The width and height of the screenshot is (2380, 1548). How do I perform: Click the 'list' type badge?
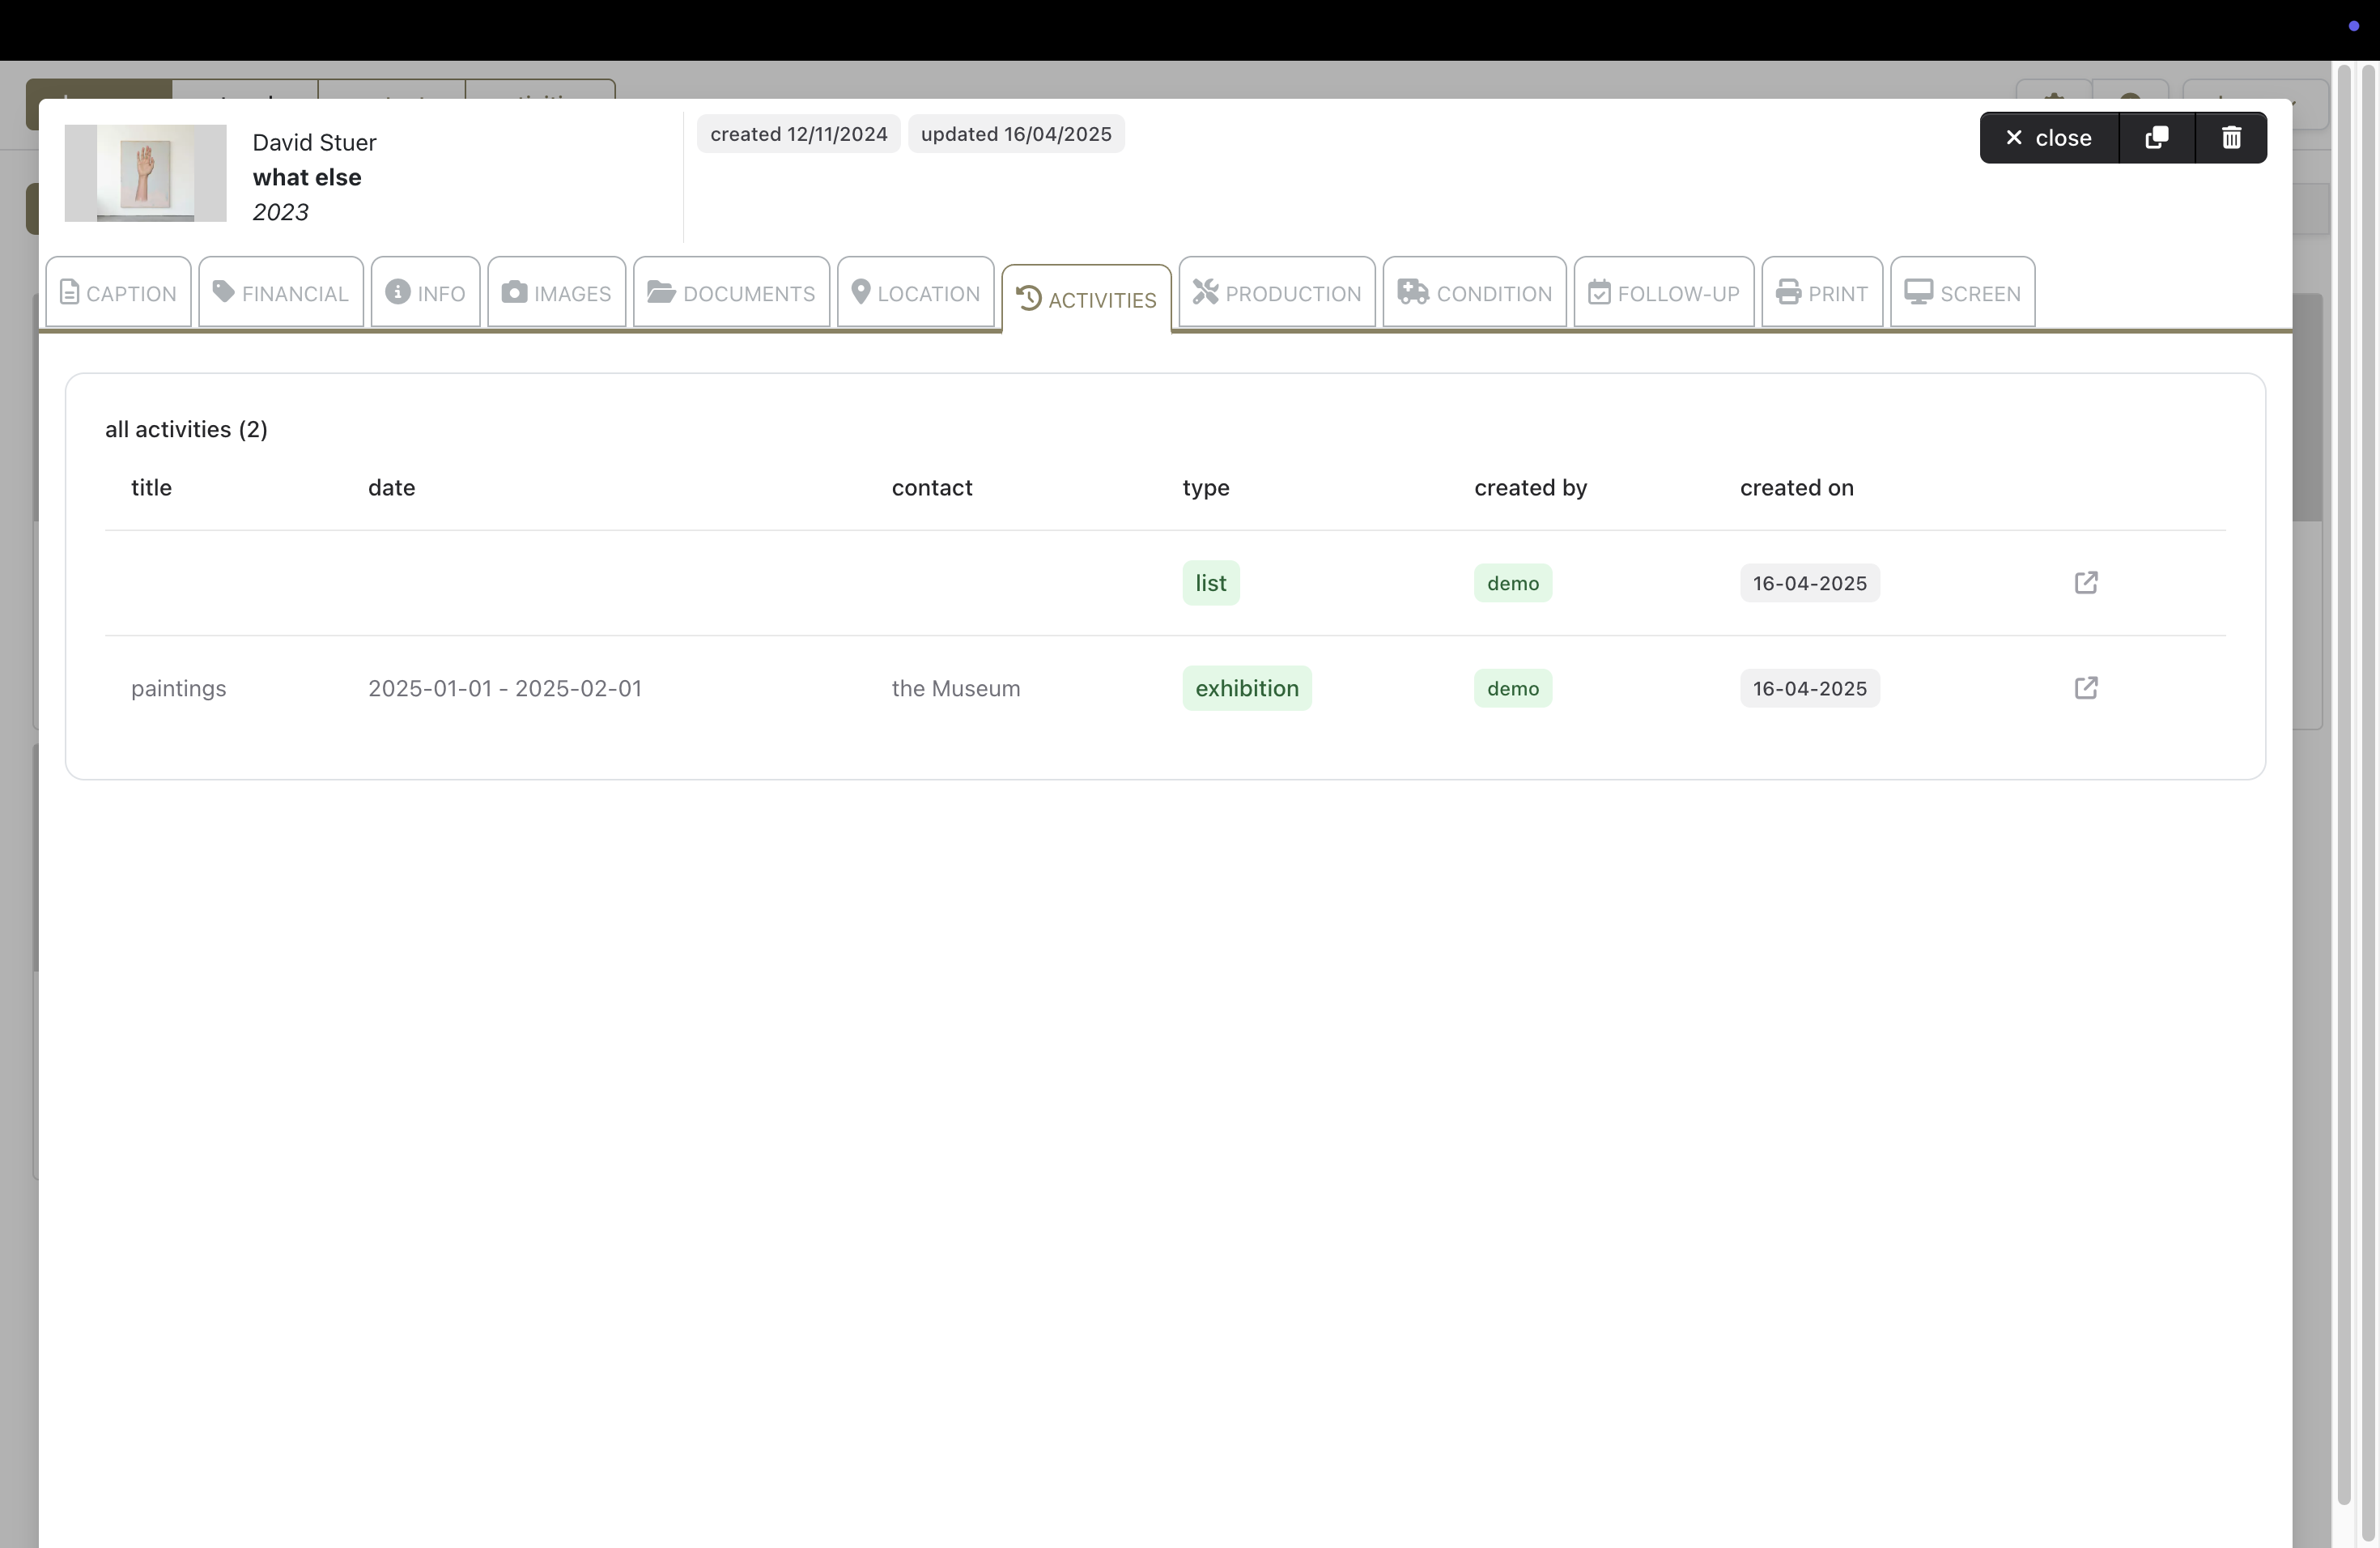[x=1211, y=583]
